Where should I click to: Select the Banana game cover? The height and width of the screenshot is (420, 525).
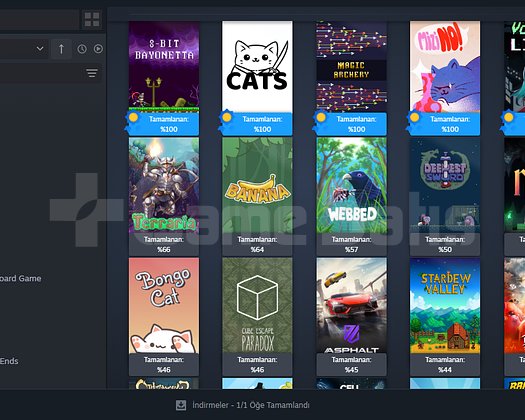(x=257, y=185)
